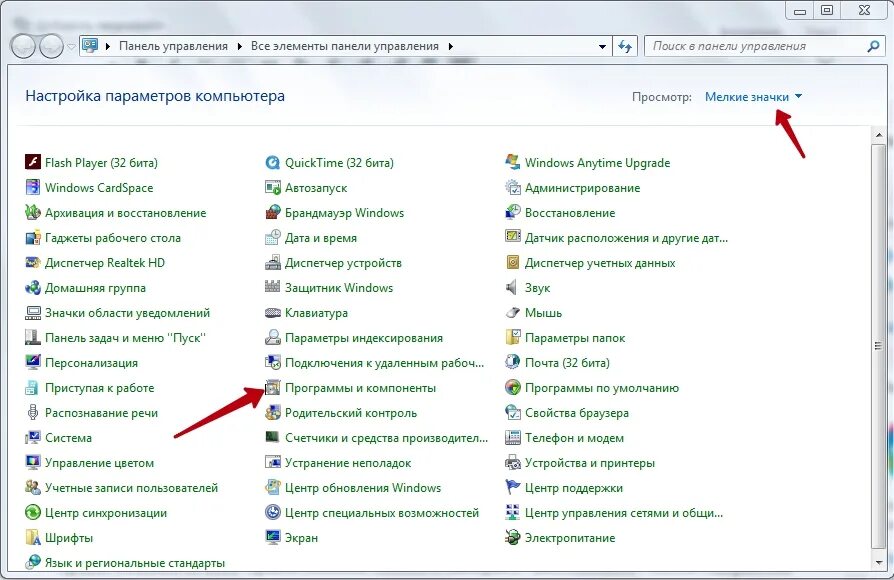Open the Центр обновления Windows icon
The height and width of the screenshot is (580, 894).
[x=273, y=488]
